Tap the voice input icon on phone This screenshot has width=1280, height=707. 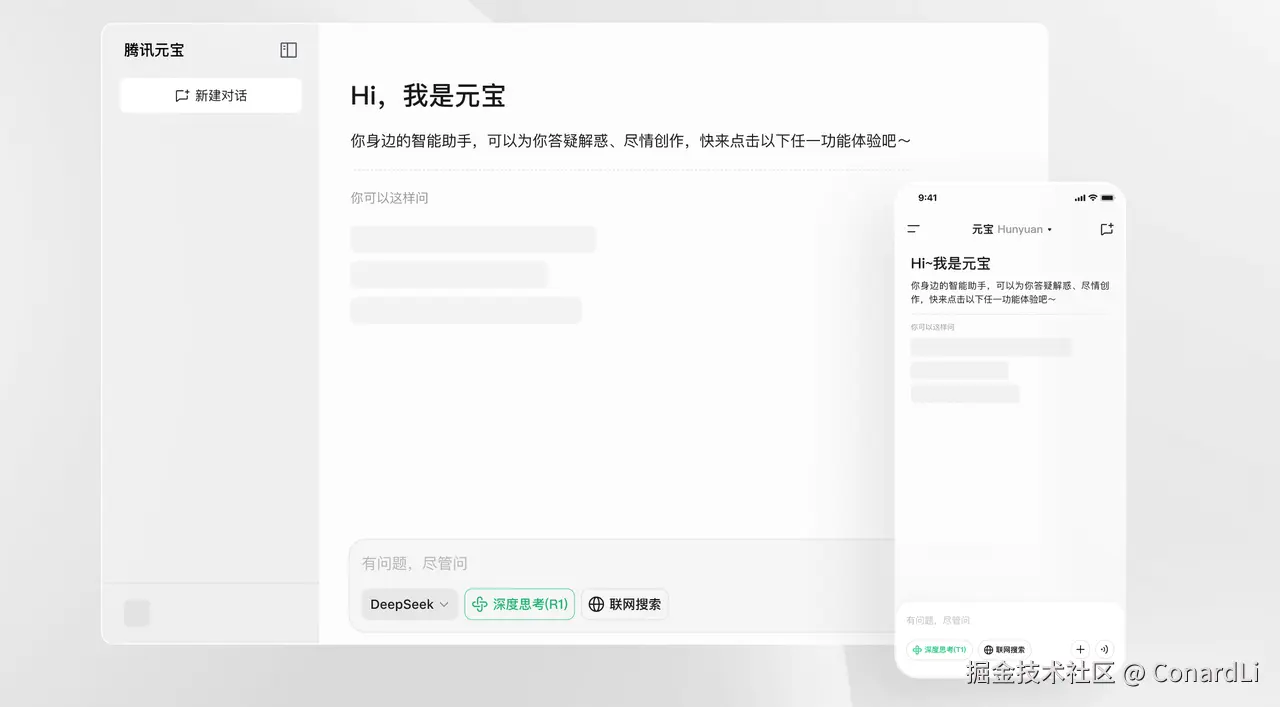pos(1104,649)
